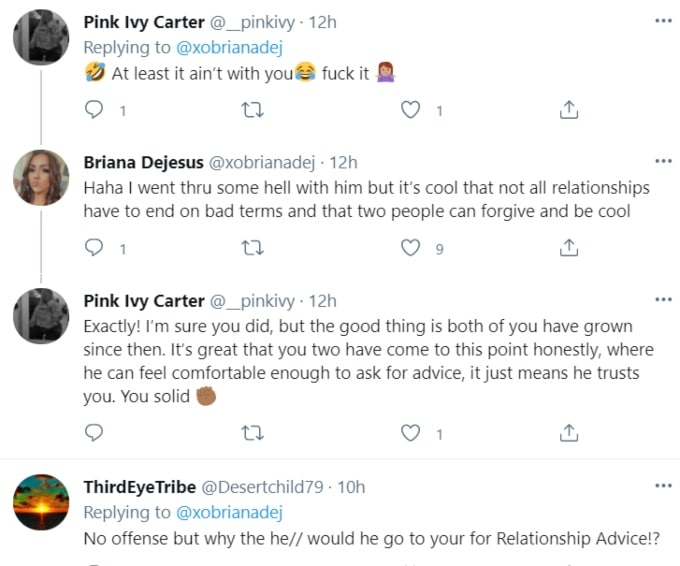Screen dimensions: 680x566
Task: Retweet Briana Dejesus's tweet
Action: [x=254, y=247]
